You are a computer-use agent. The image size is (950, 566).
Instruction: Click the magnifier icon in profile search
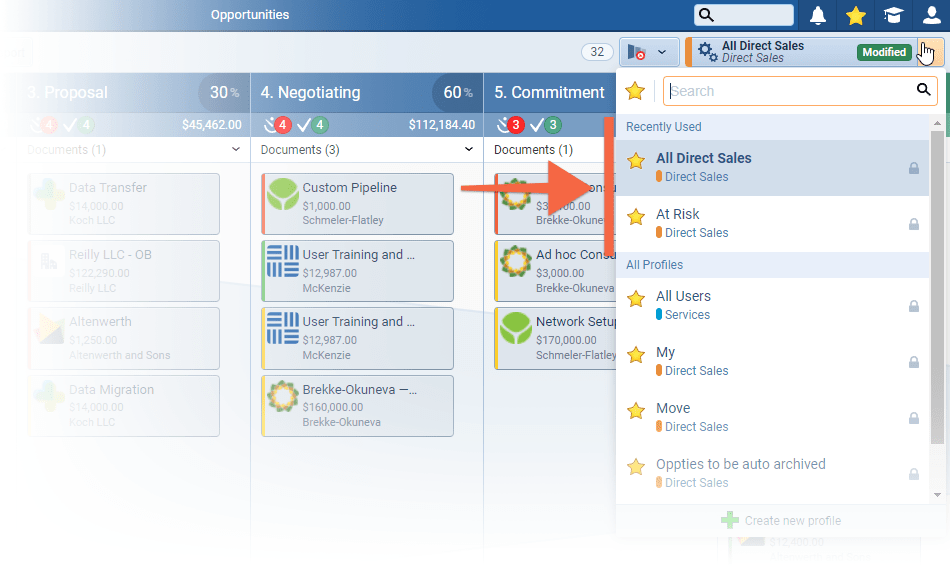pos(923,91)
